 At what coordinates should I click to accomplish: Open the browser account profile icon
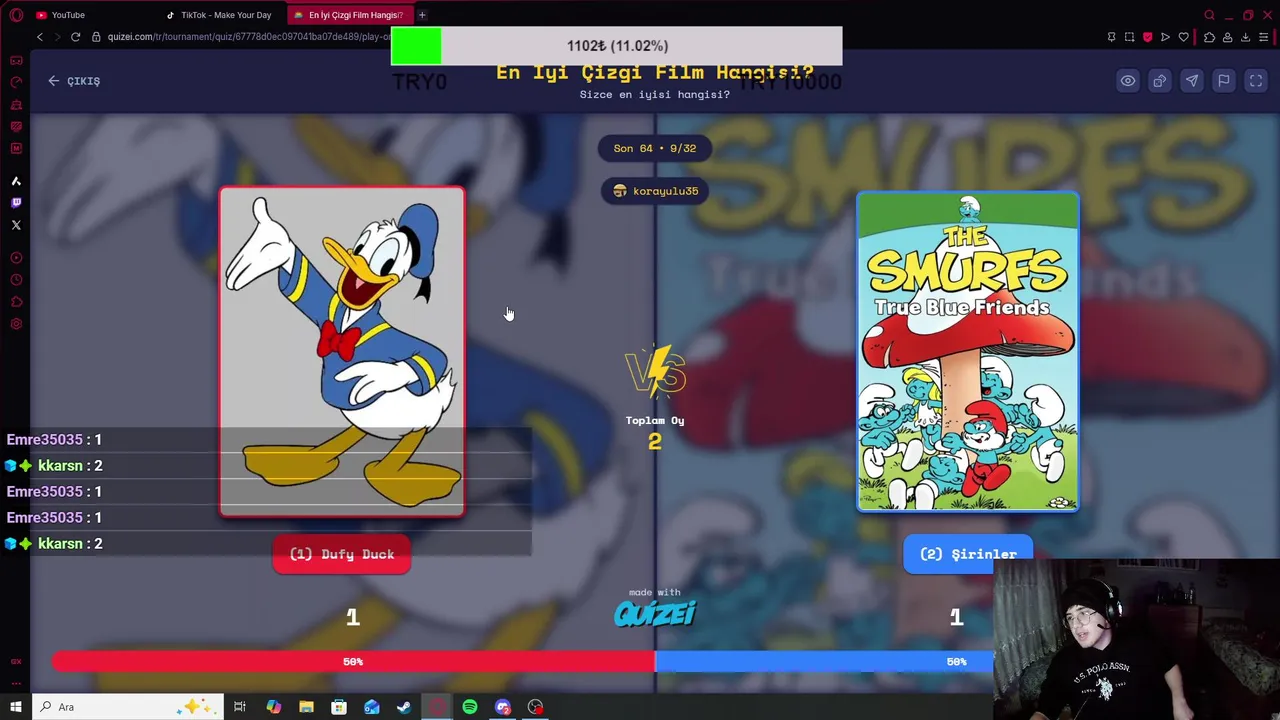[x=1227, y=37]
